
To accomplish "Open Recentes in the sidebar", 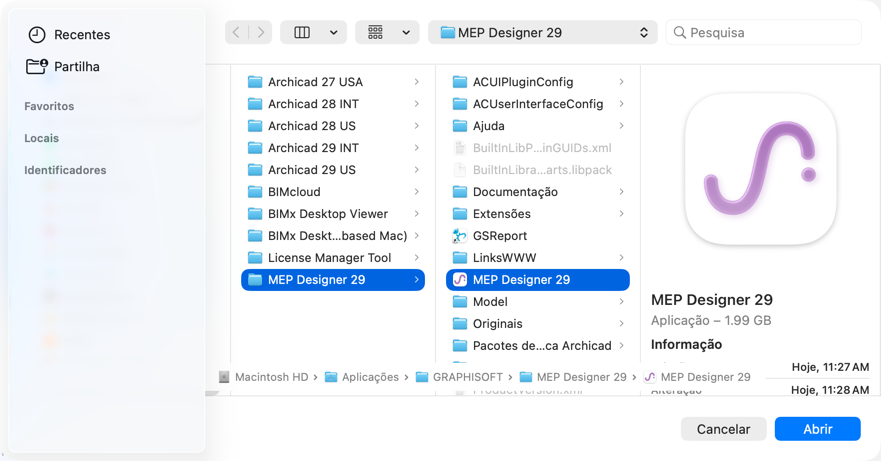I will coord(69,35).
